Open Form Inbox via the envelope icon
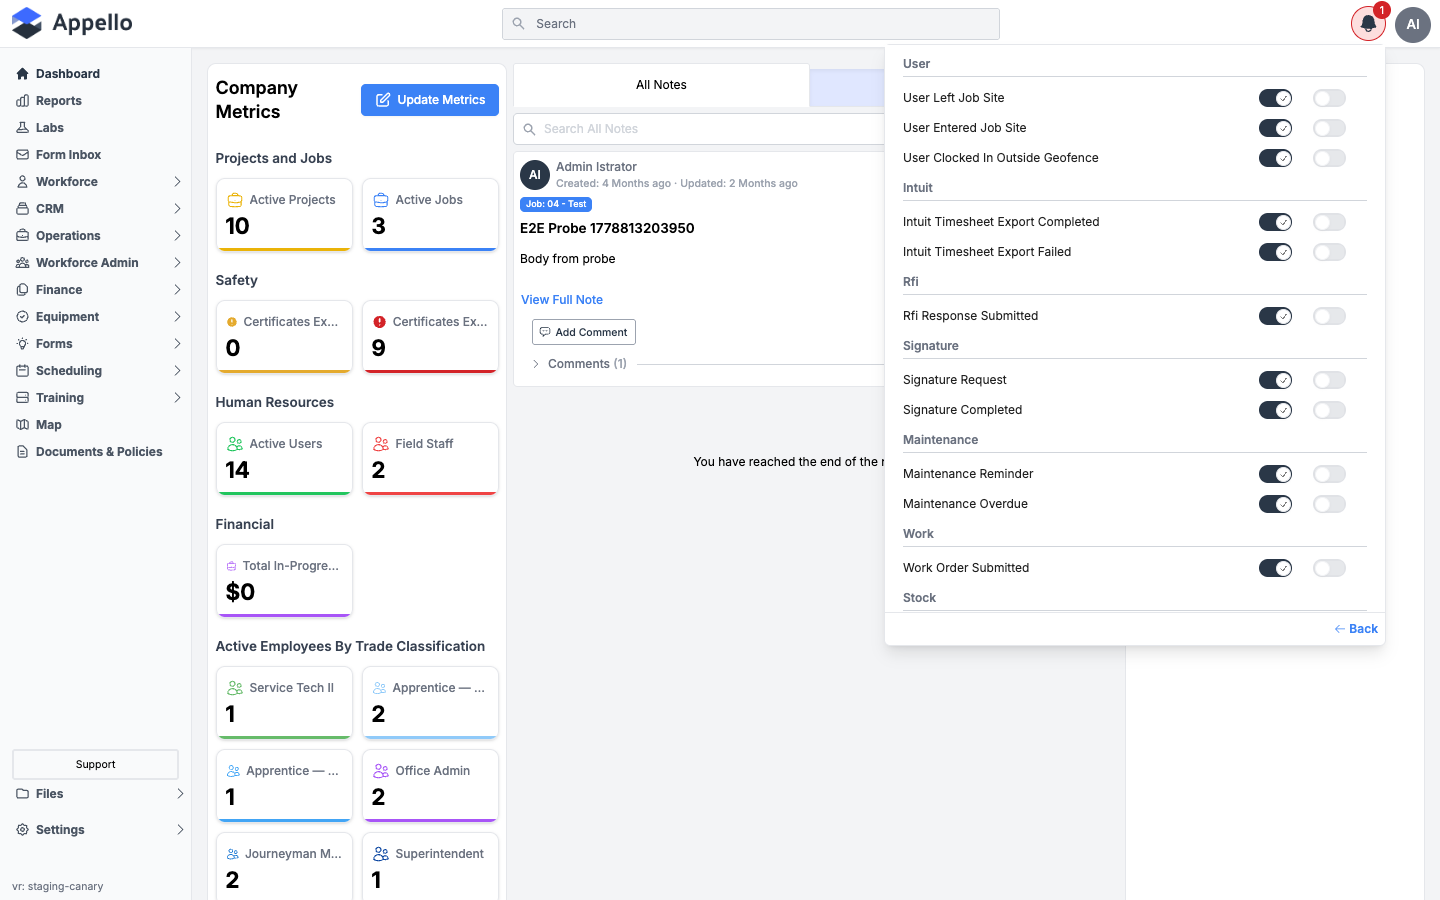Image resolution: width=1440 pixels, height=900 pixels. [22, 155]
